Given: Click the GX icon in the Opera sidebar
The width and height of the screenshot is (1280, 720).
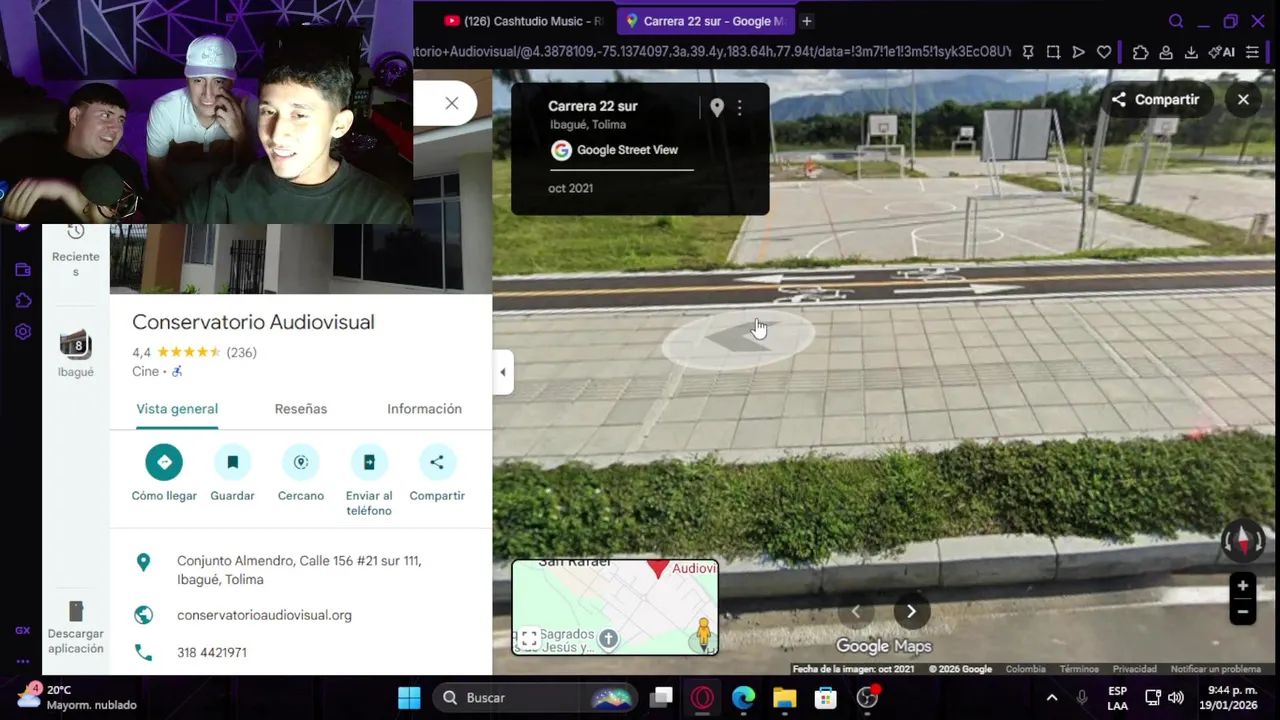Looking at the screenshot, I should coord(22,630).
